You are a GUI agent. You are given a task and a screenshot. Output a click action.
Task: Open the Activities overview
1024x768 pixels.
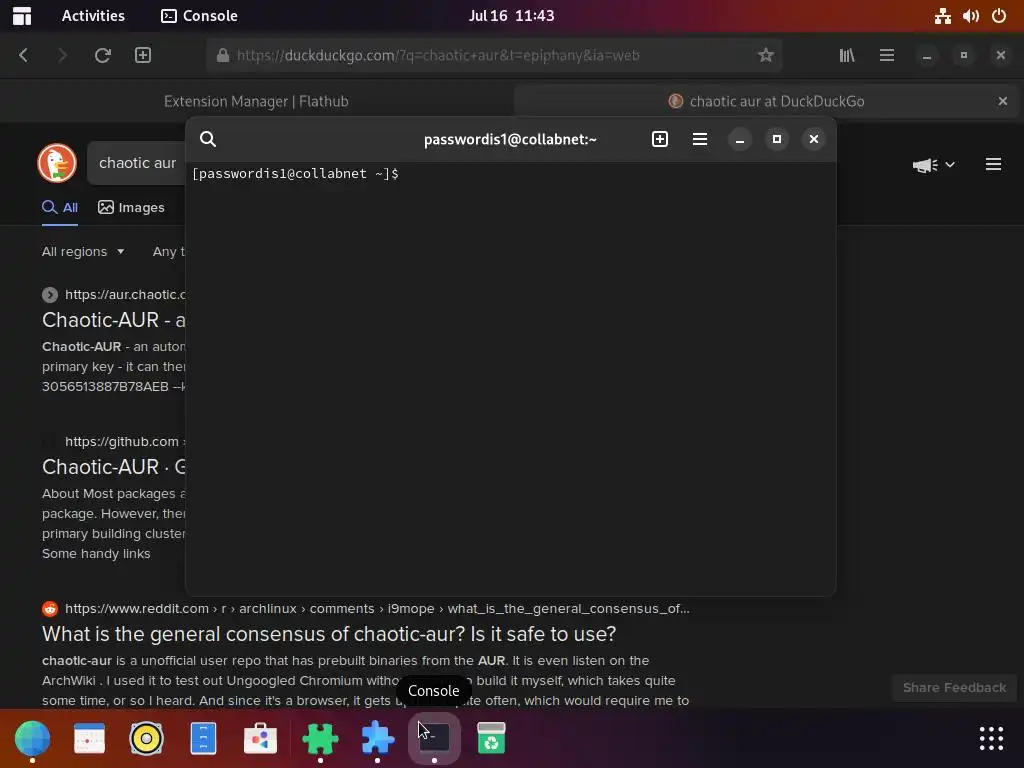point(93,16)
